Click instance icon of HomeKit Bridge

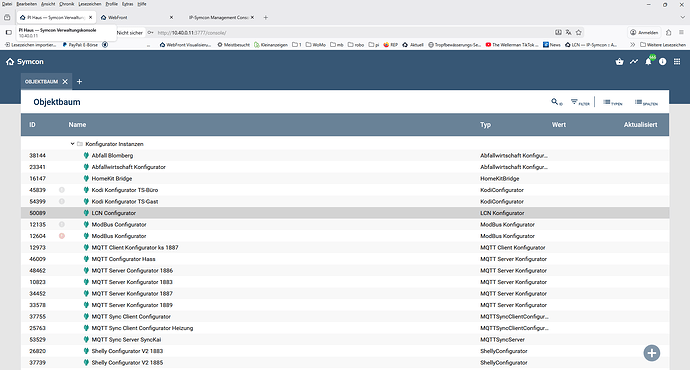coord(86,178)
